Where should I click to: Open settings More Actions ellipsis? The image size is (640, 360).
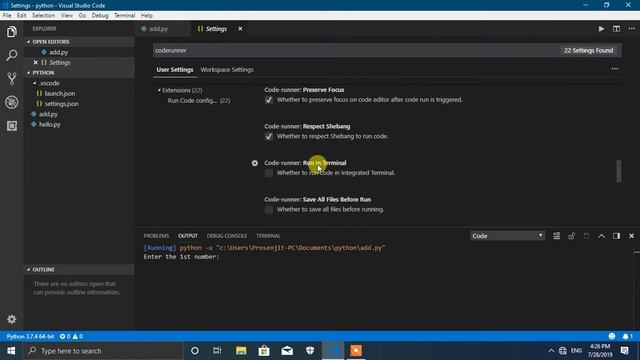[x=615, y=69]
